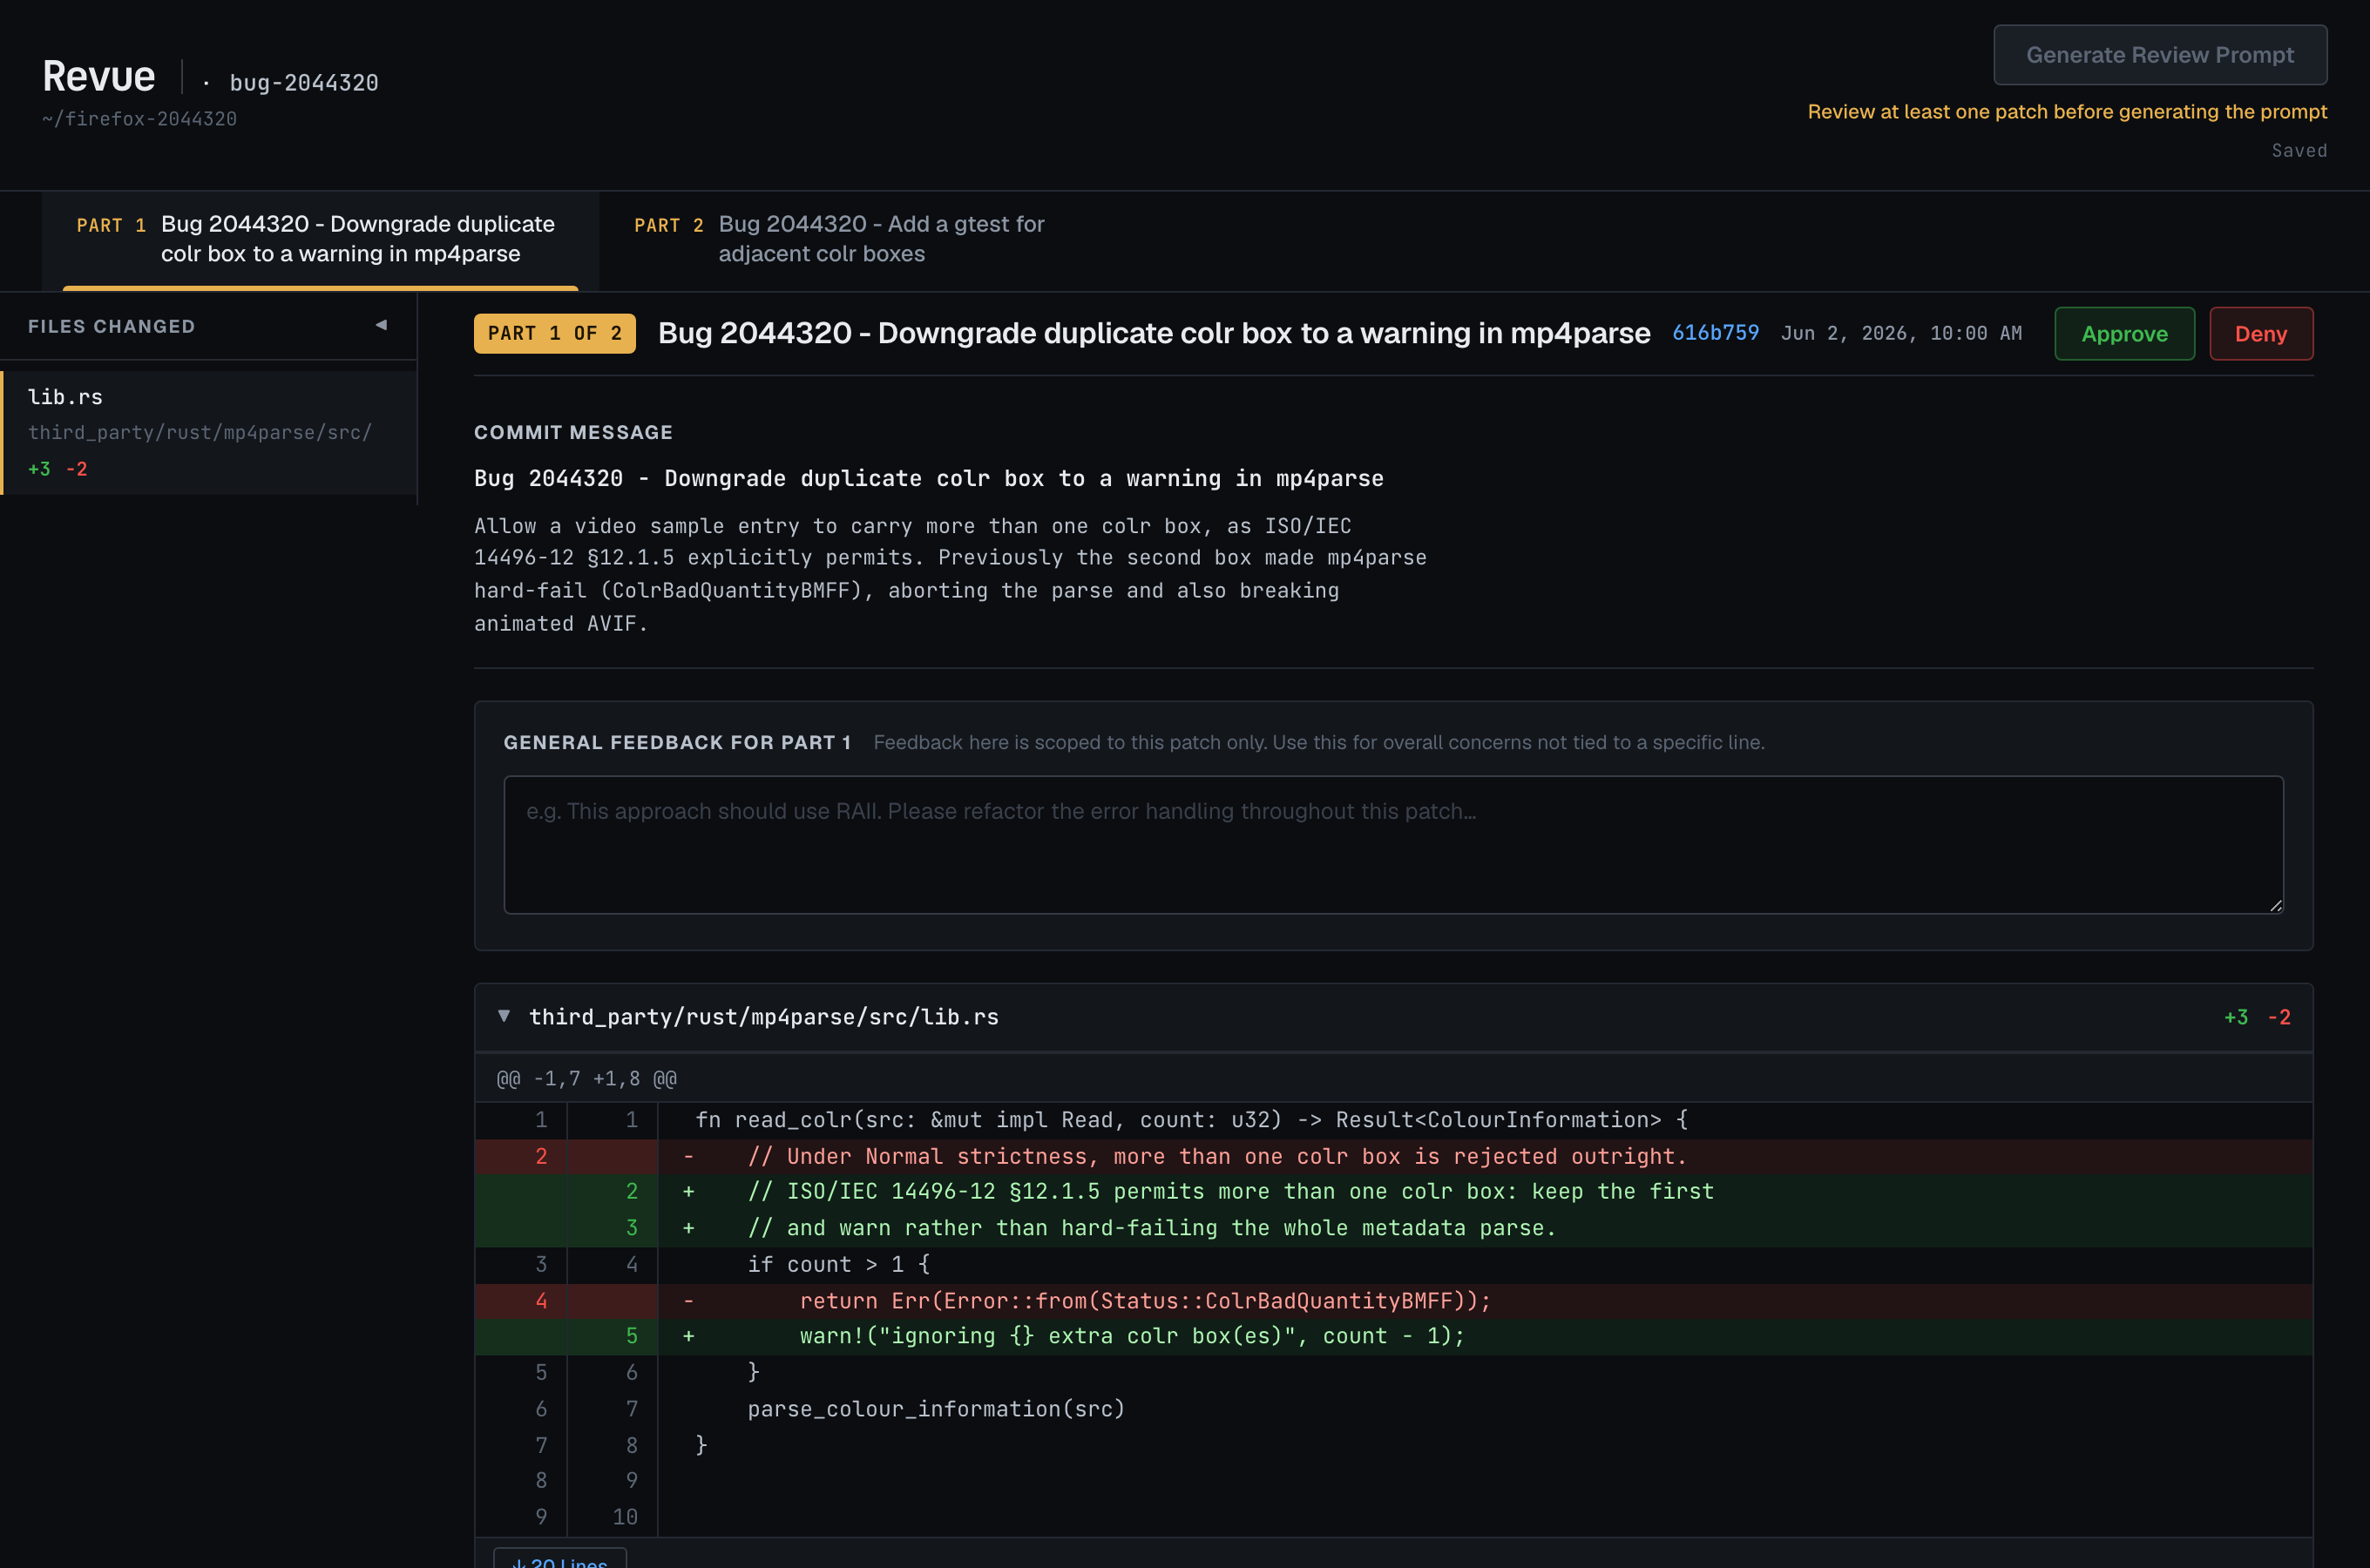Click the date Jun 2, 2026 text
2370x1568 pixels.
click(x=1900, y=333)
